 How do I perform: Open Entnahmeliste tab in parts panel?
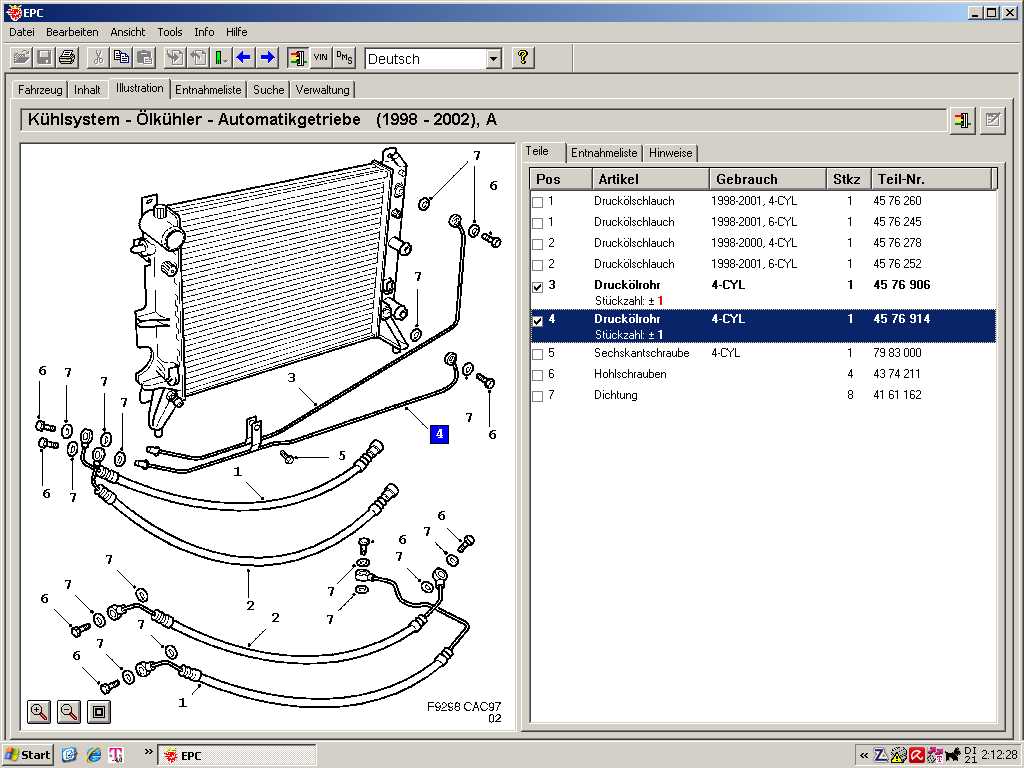pyautogui.click(x=603, y=153)
